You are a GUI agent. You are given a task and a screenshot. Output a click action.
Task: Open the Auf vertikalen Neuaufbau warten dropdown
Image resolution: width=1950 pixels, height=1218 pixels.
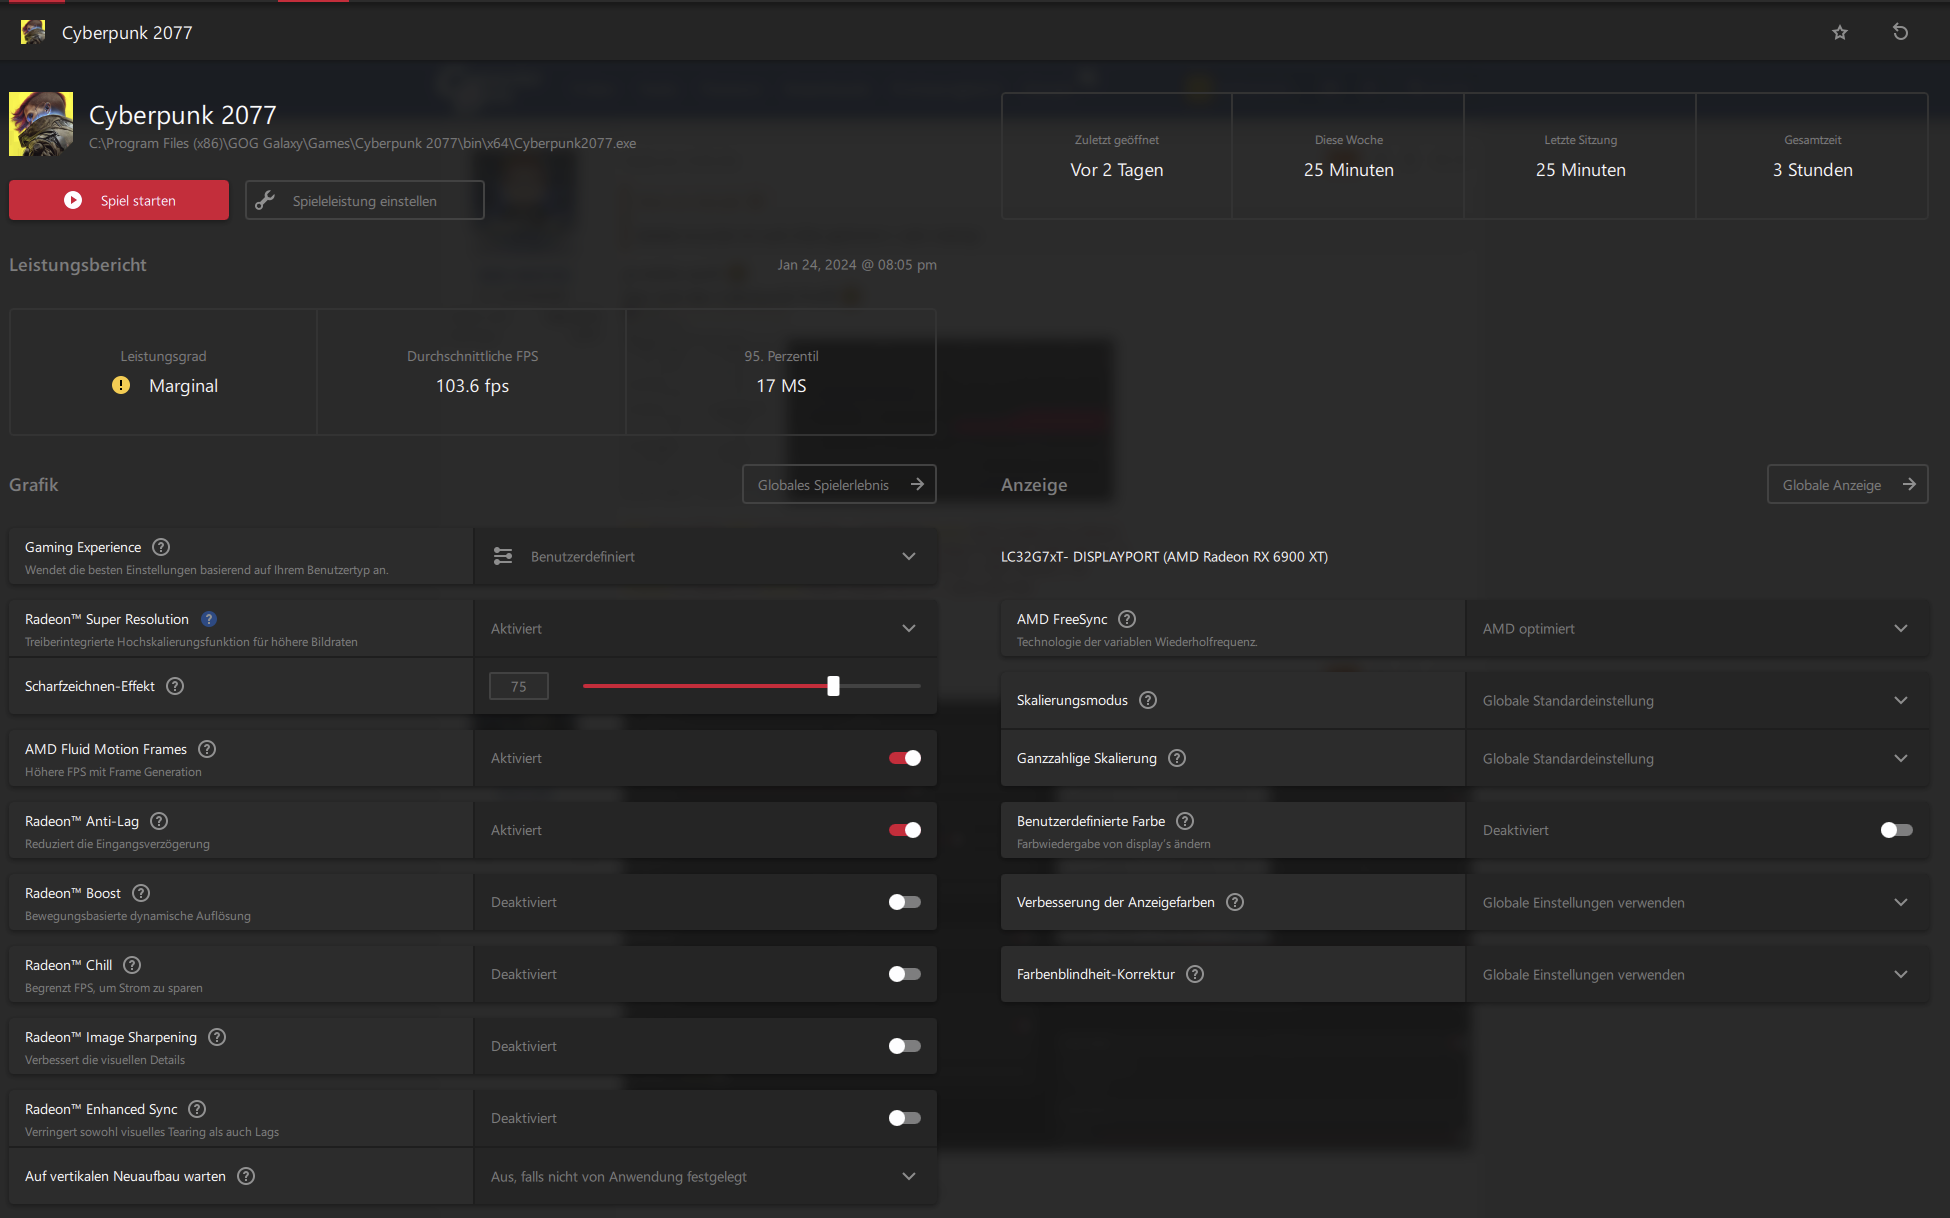705,1176
